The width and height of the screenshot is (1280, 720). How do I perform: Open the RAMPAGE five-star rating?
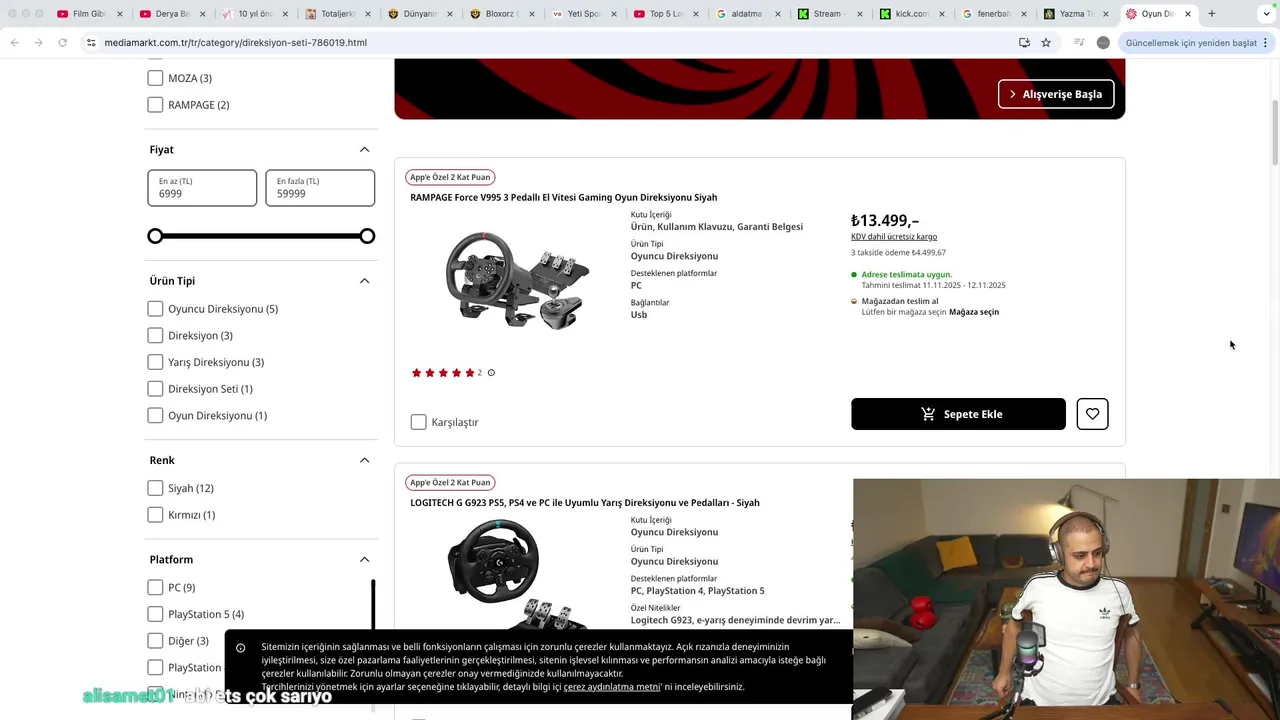click(443, 373)
